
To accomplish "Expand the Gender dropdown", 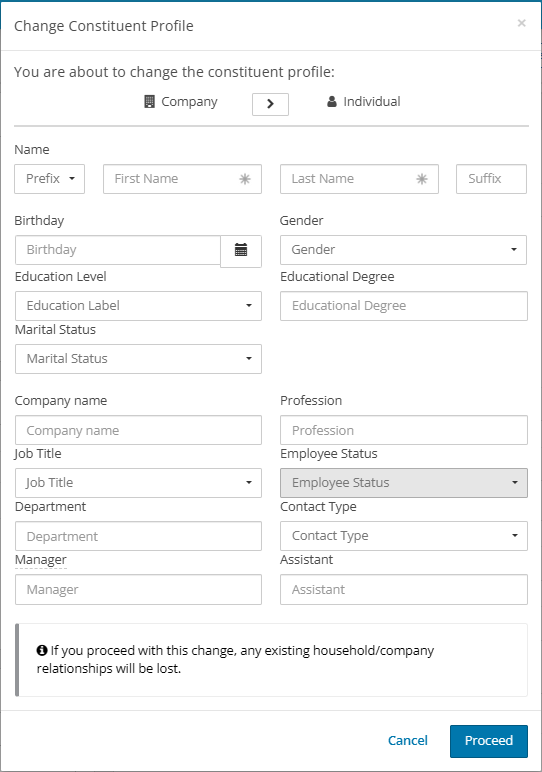I will click(403, 250).
